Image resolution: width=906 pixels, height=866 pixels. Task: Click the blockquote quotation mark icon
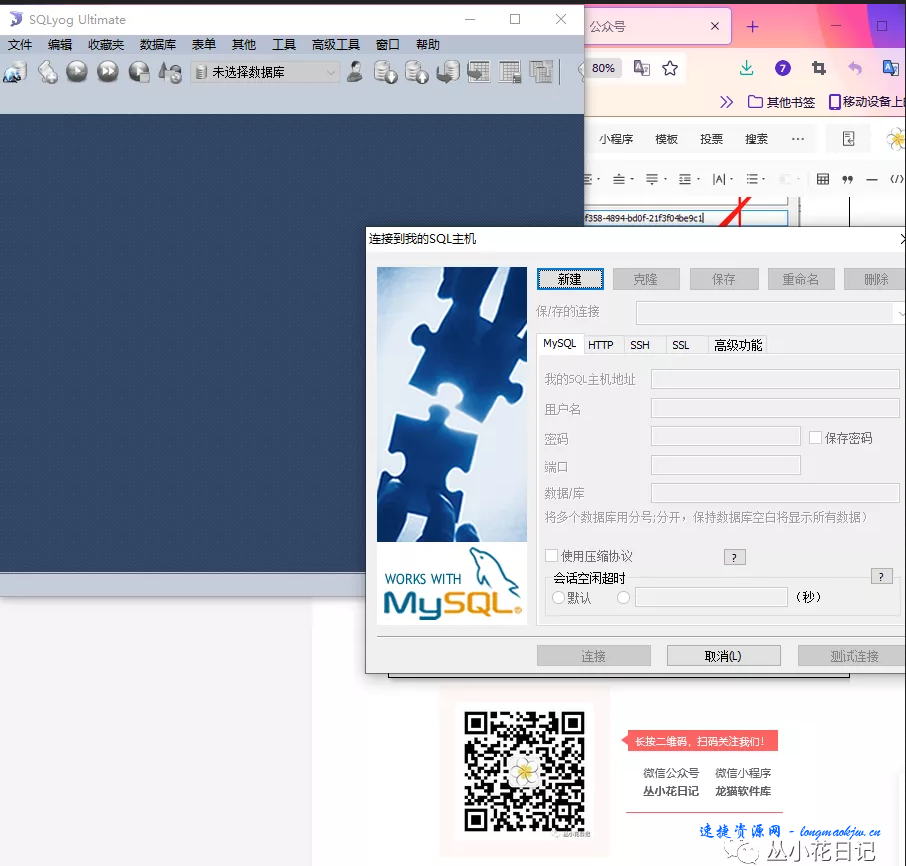[x=848, y=180]
